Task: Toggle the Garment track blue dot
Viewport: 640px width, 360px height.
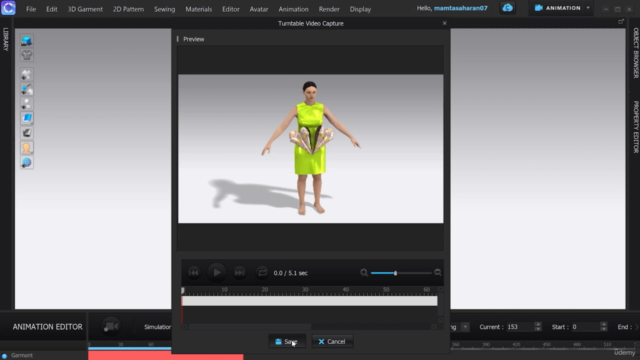Action: (4, 356)
